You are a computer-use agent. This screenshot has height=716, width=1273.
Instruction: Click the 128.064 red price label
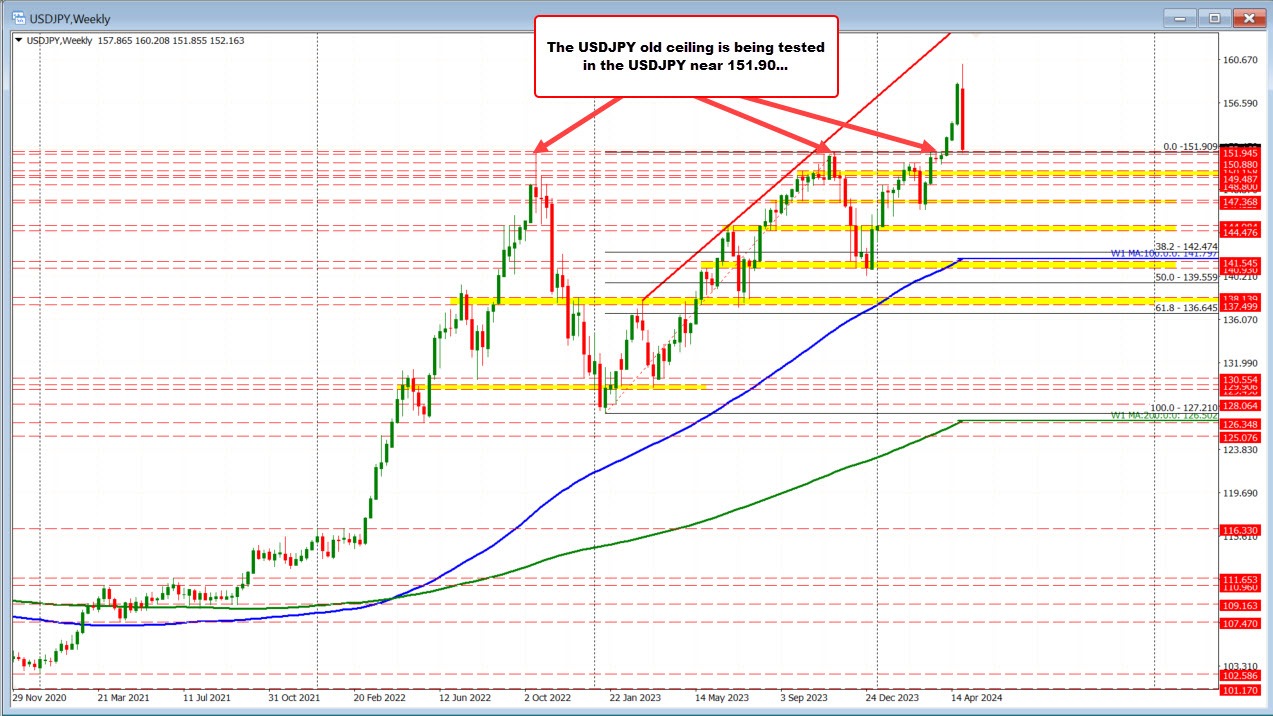point(1240,406)
